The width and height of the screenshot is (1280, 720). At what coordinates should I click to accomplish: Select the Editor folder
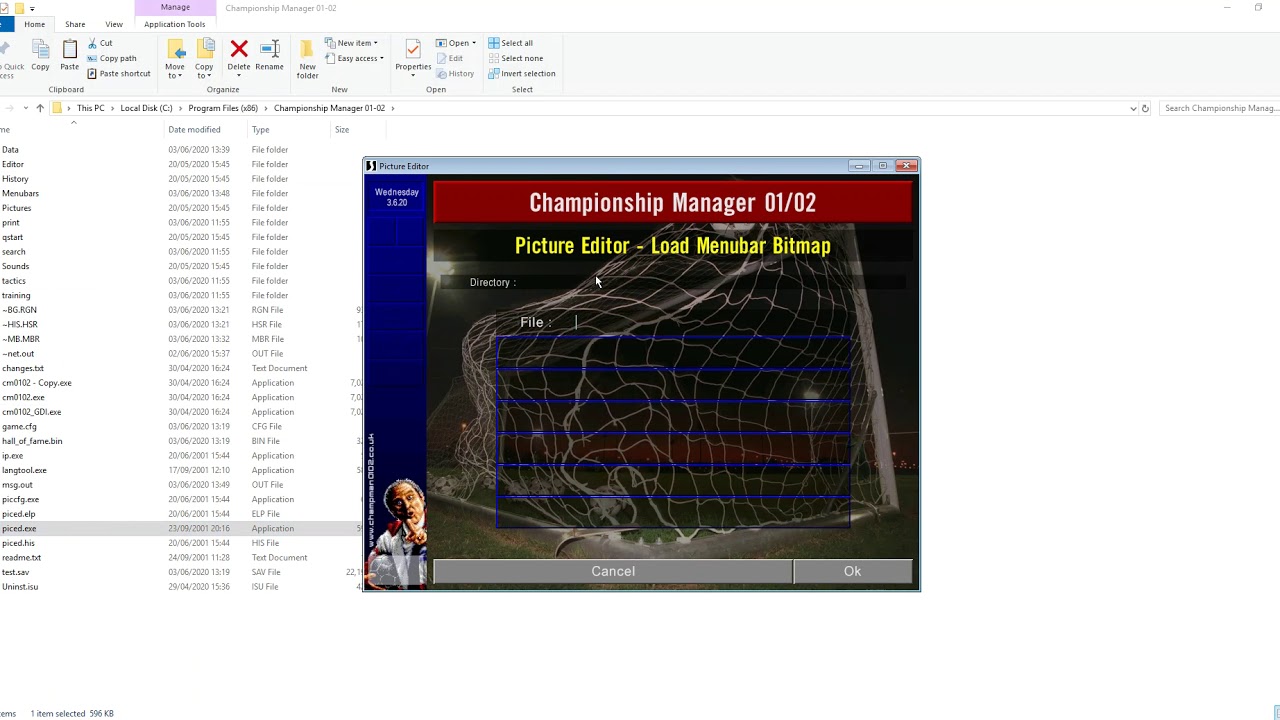[x=13, y=164]
